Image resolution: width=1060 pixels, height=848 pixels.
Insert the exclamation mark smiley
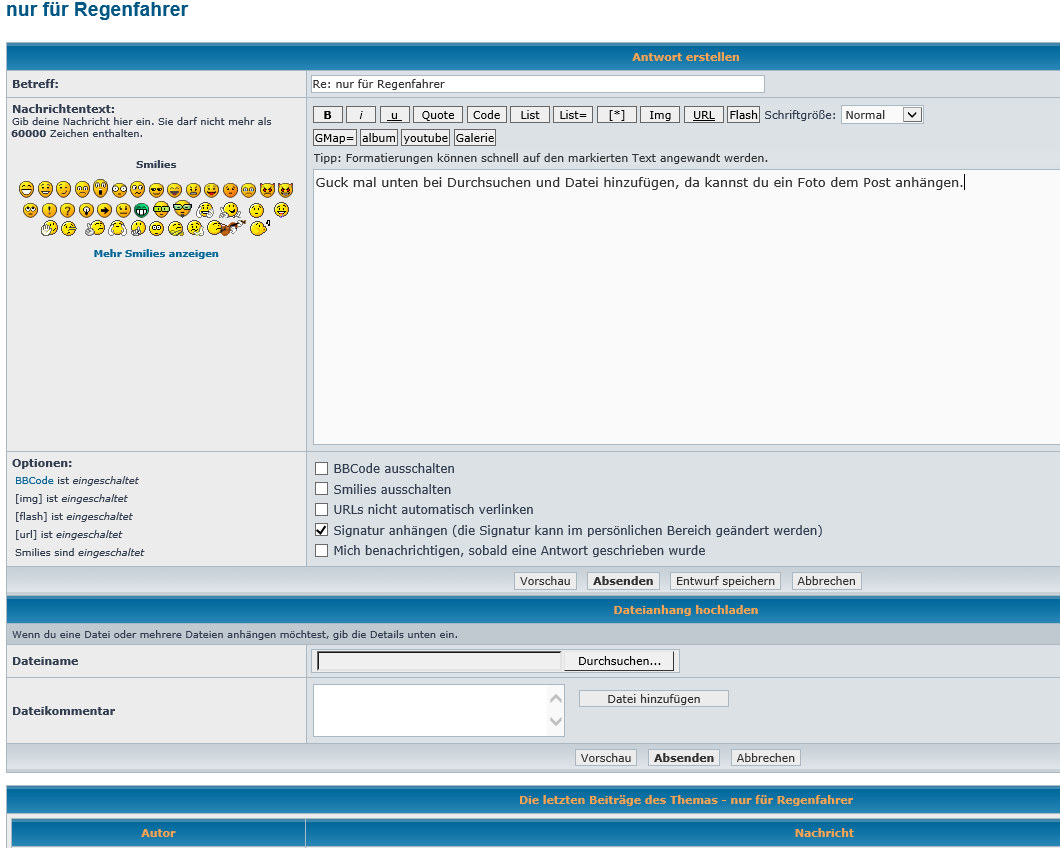[x=49, y=210]
